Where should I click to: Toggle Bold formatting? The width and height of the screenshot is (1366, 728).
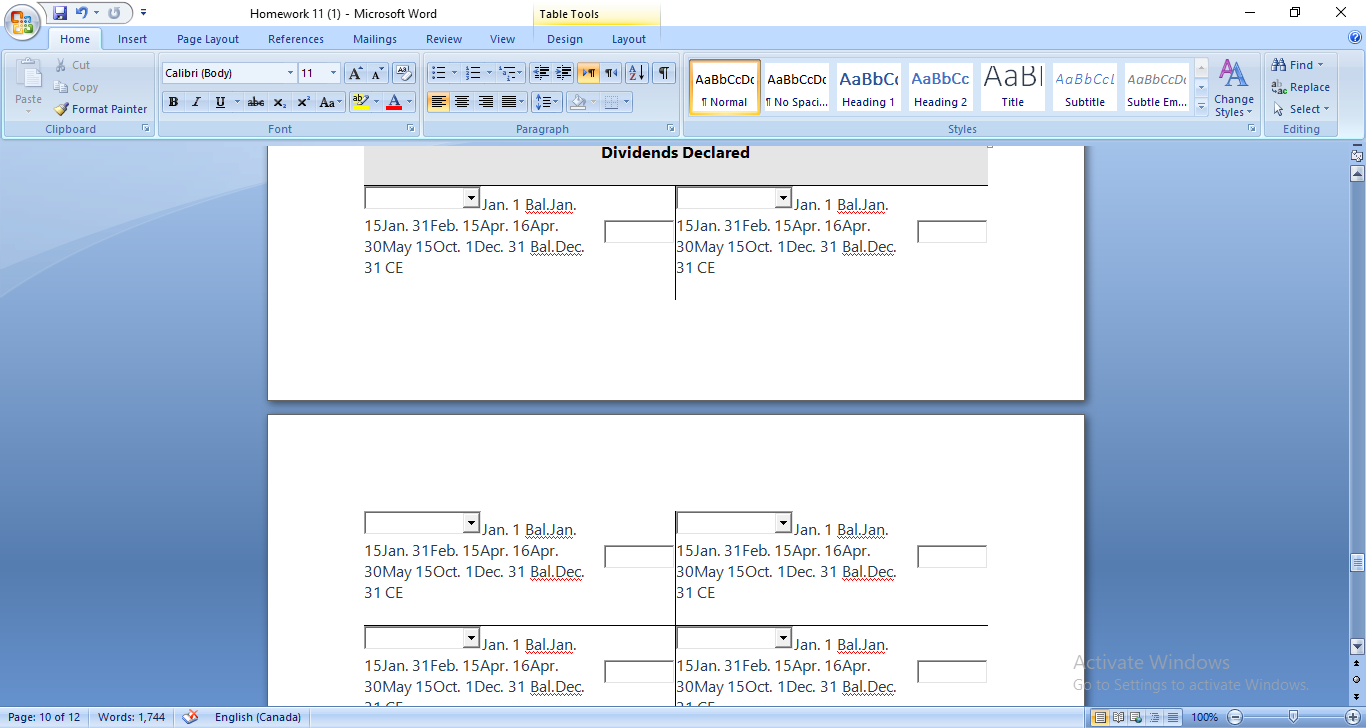(174, 102)
